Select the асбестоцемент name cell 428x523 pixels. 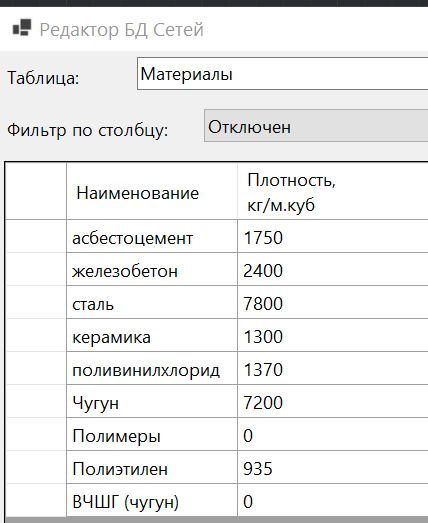pos(152,236)
